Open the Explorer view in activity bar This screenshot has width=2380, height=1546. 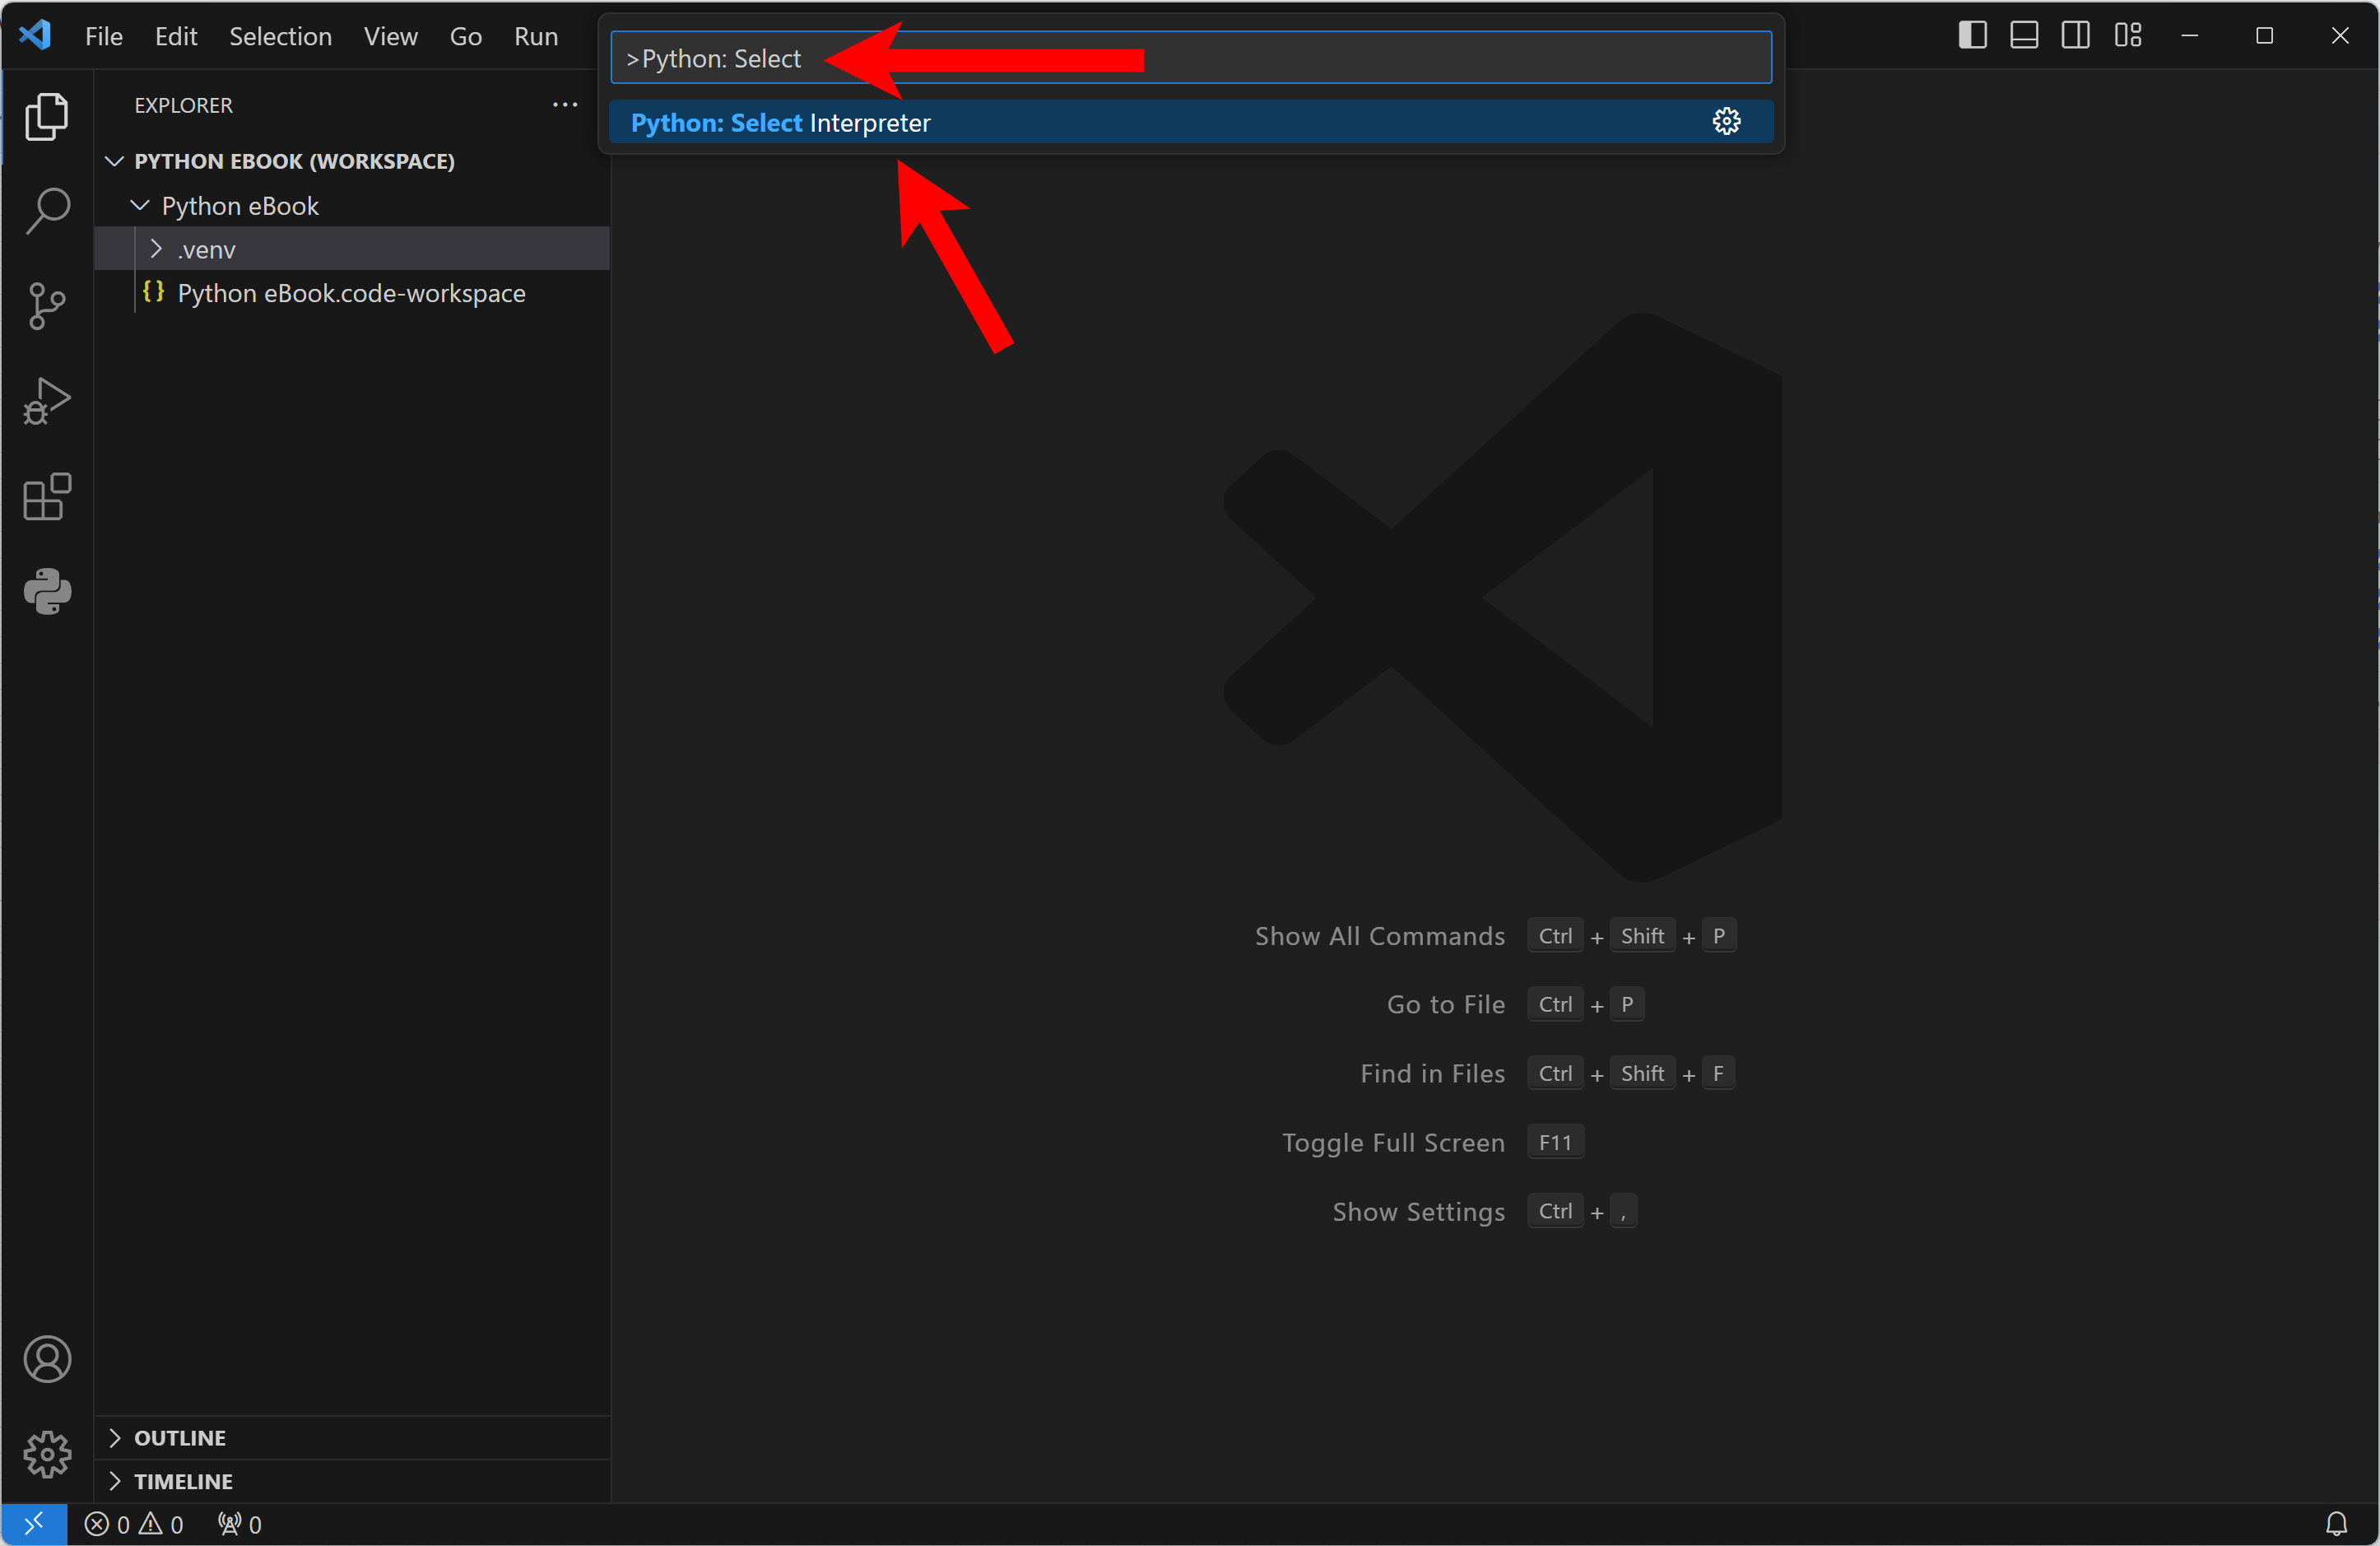[47, 117]
